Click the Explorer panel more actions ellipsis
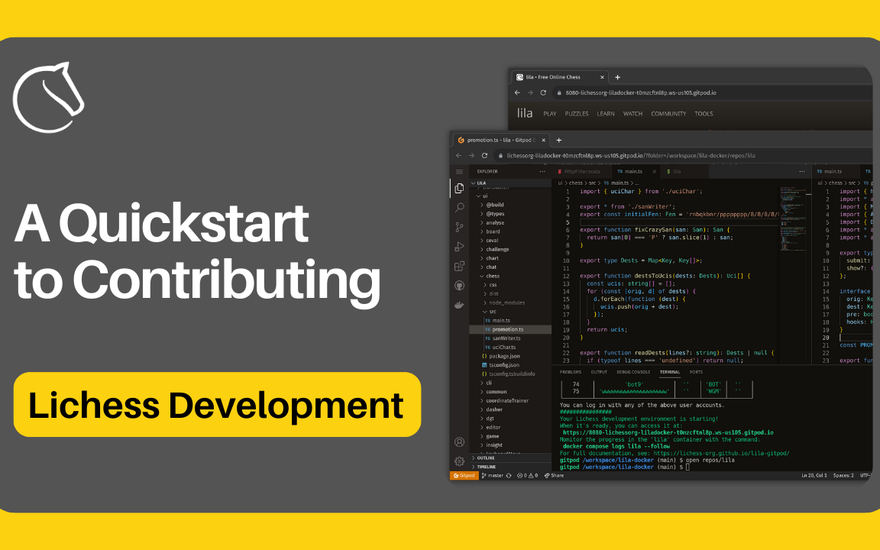Image resolution: width=880 pixels, height=550 pixels. coord(542,172)
